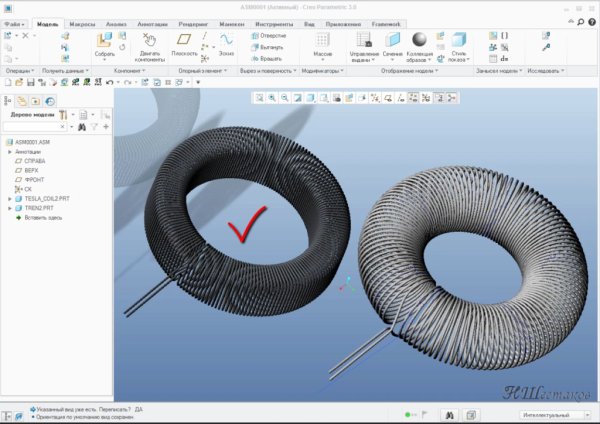Open model tree settings hammer icon

click(x=63, y=115)
